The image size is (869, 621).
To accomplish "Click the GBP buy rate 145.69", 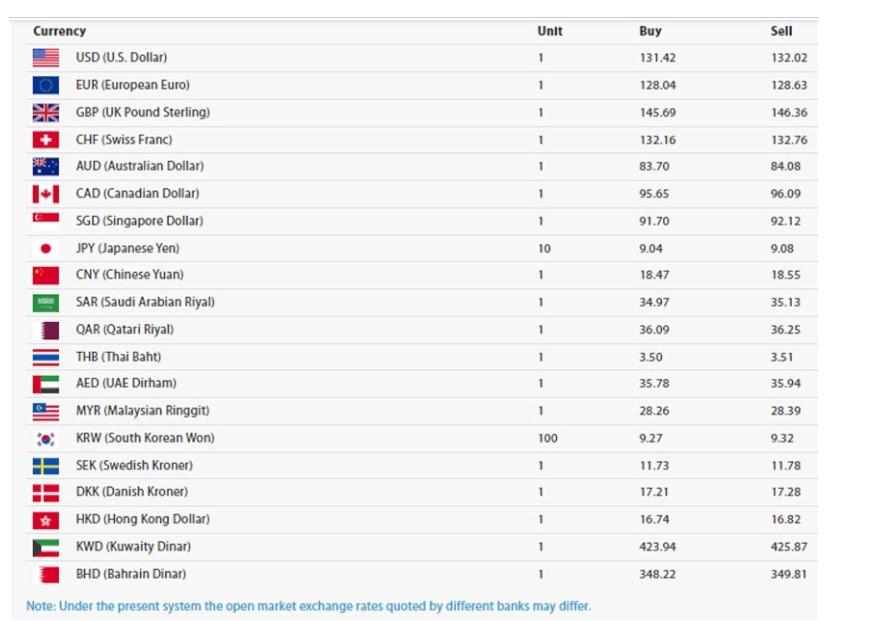I will (657, 112).
